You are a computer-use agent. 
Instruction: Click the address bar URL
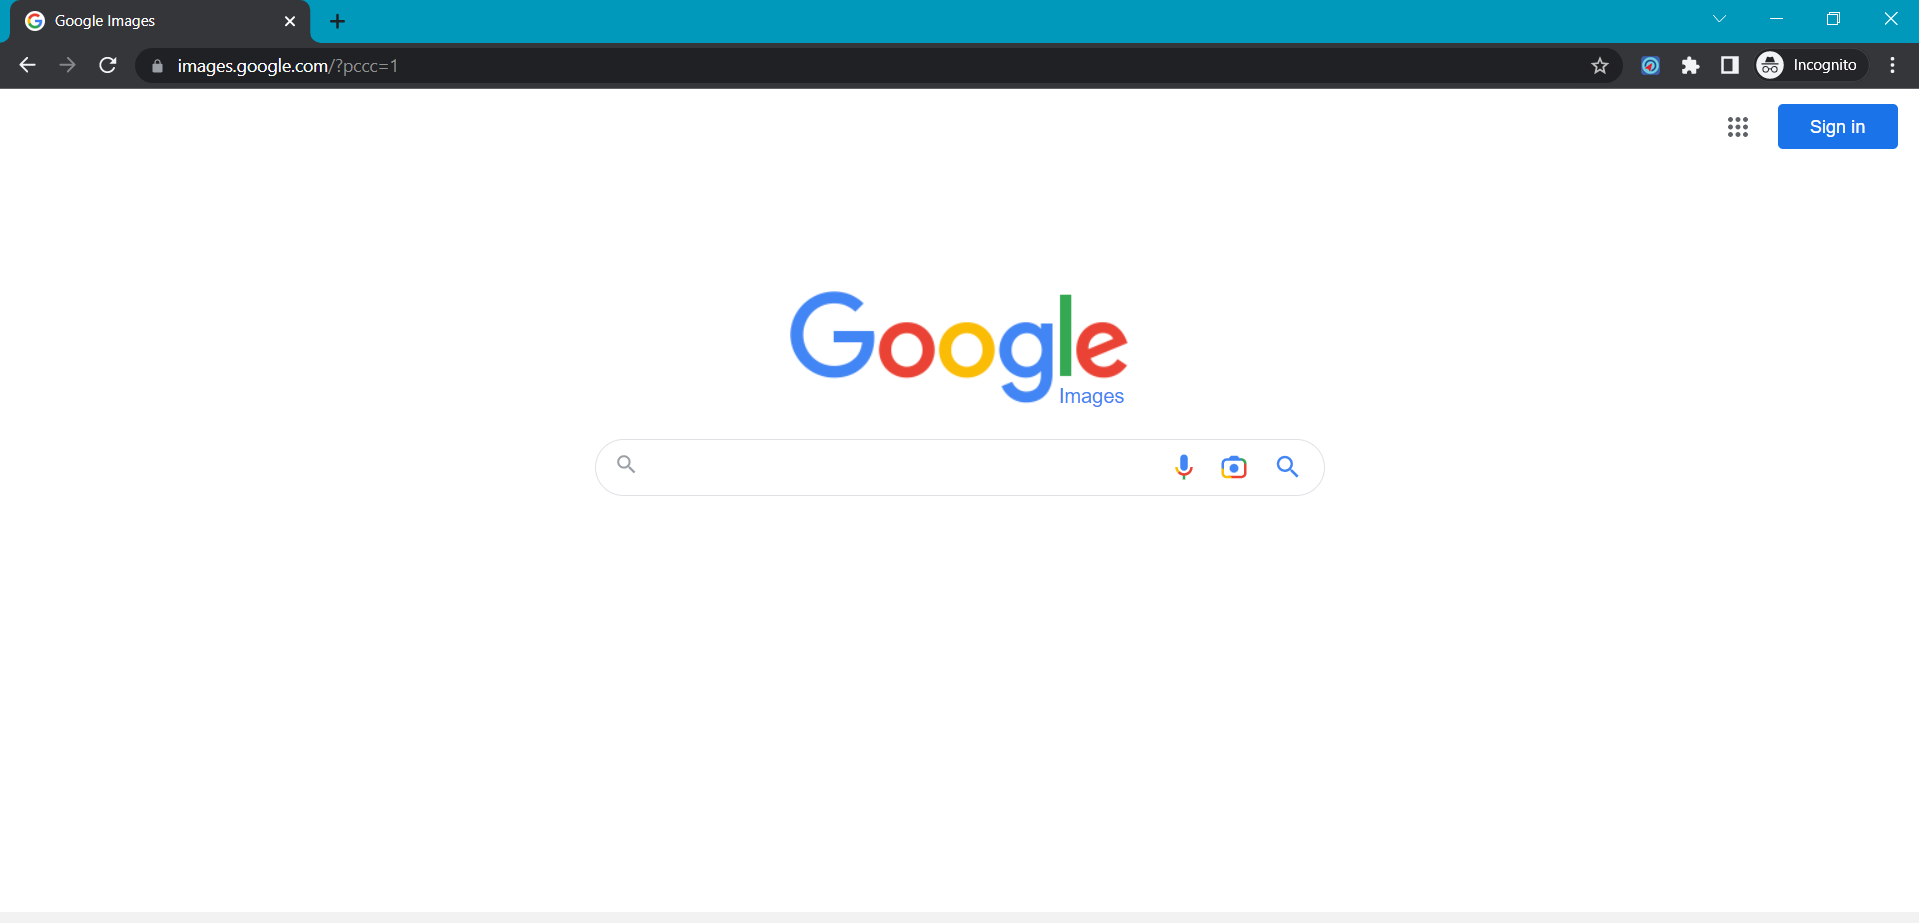pos(288,66)
